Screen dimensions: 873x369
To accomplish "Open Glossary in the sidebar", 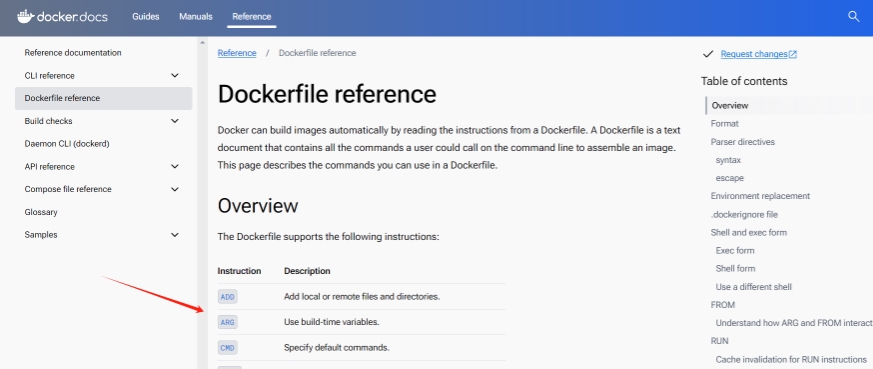I will [x=41, y=212].
